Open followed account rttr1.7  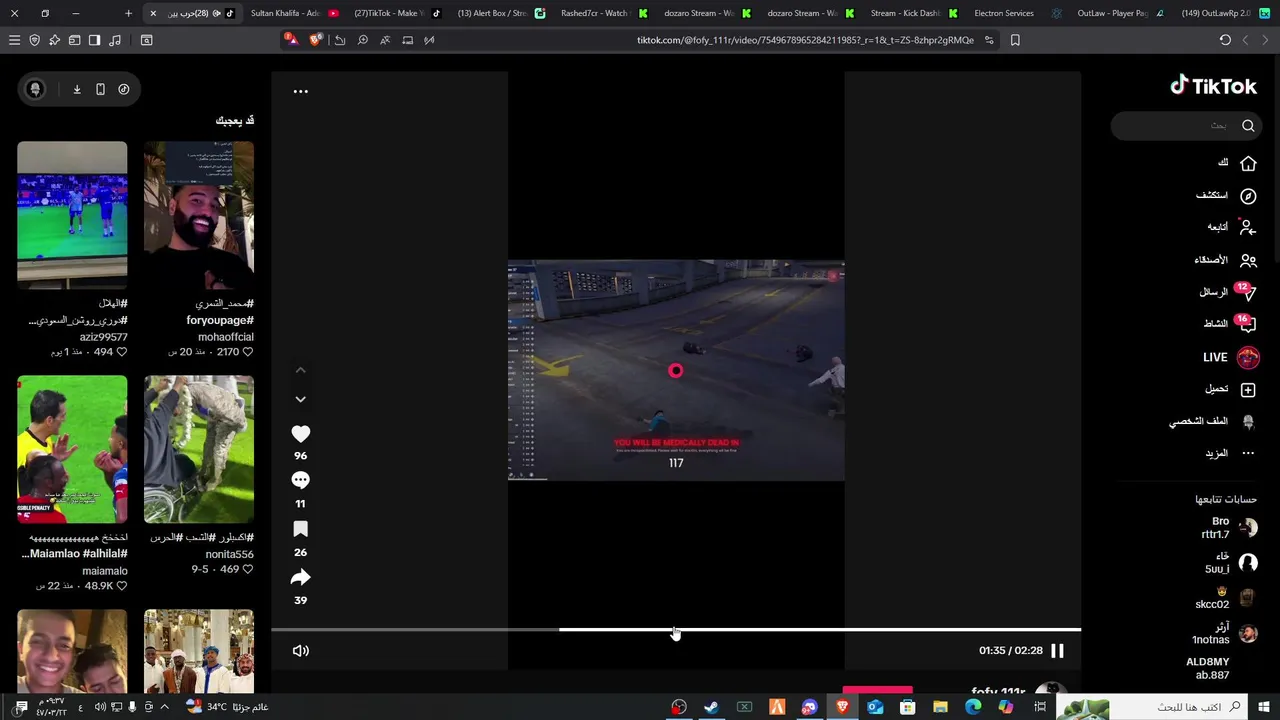pos(1229,528)
